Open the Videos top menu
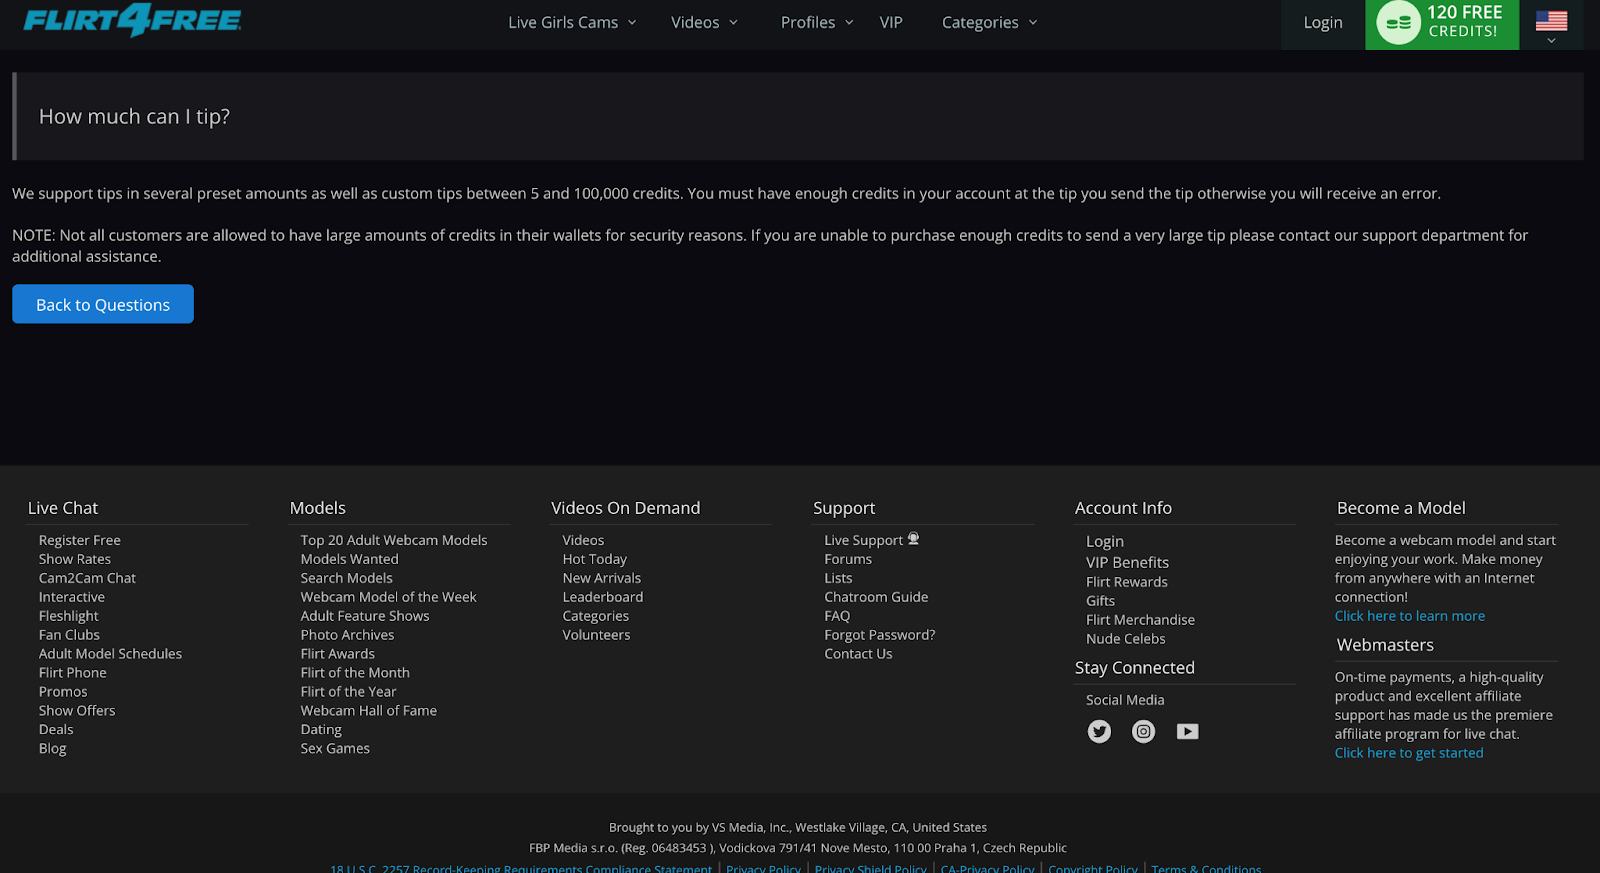 pos(695,23)
